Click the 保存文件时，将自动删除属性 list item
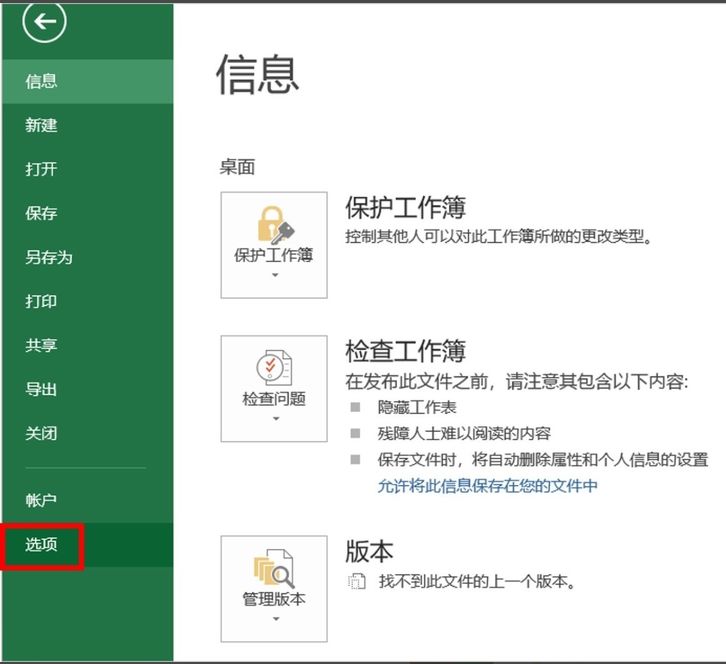Screen dimensions: 726x664 543,460
